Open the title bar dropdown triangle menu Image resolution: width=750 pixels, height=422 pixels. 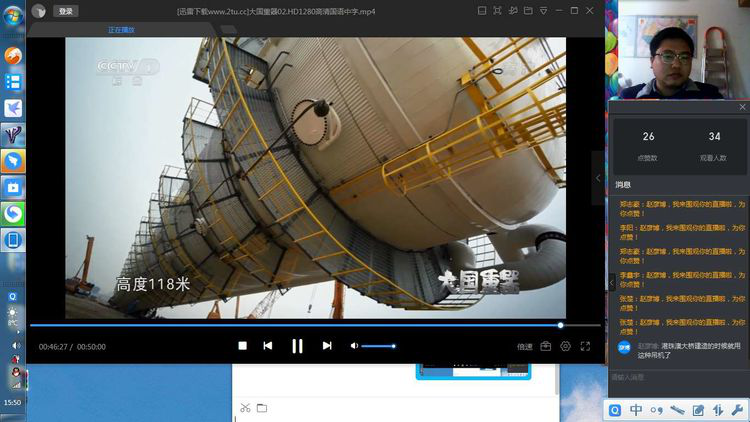(x=543, y=11)
